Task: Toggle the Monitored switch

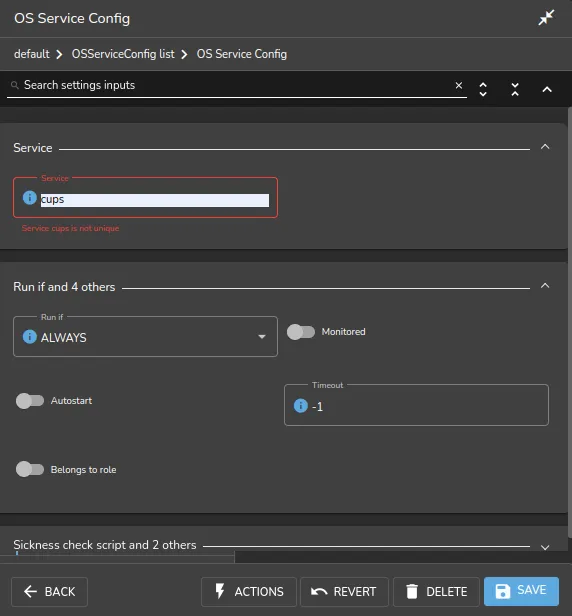Action: click(301, 332)
